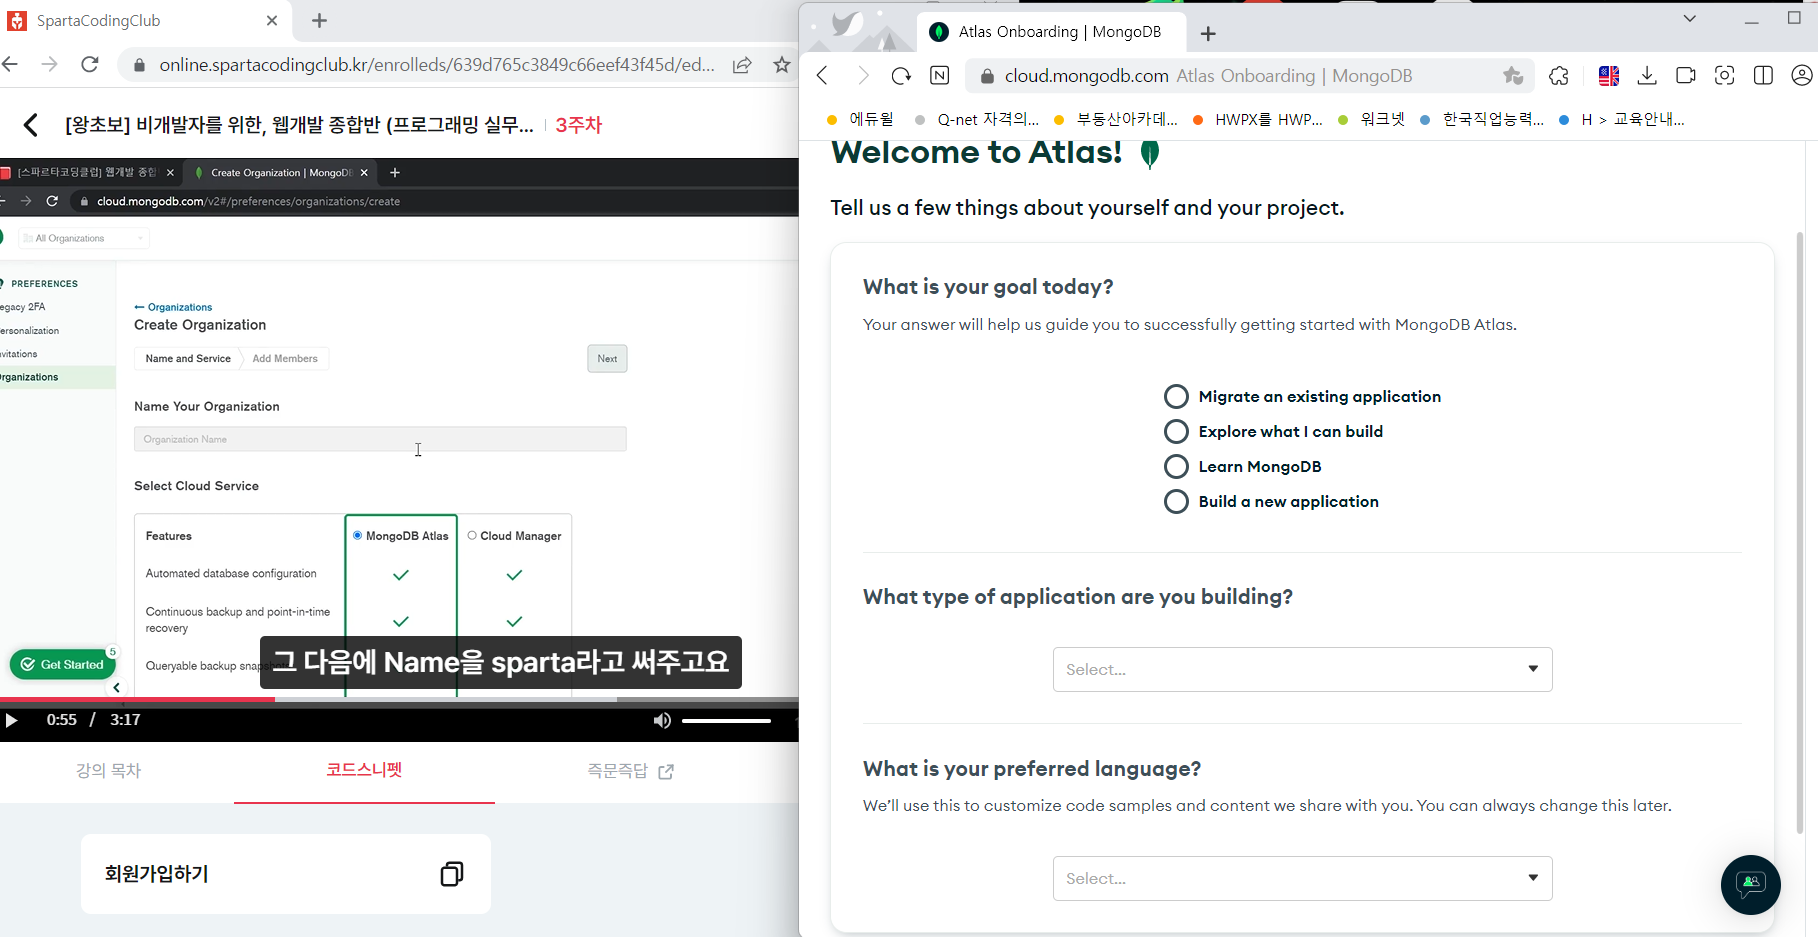Open the 즉문즉답 external tab
The image size is (1818, 937).
[631, 771]
